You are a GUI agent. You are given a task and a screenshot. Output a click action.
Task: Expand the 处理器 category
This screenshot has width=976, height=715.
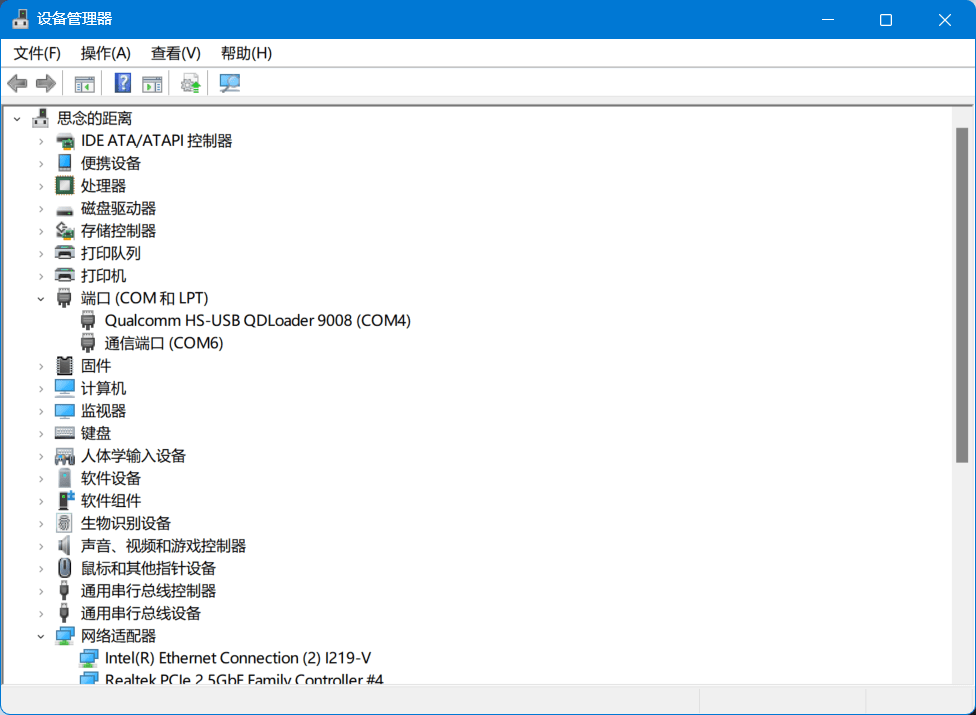click(41, 186)
